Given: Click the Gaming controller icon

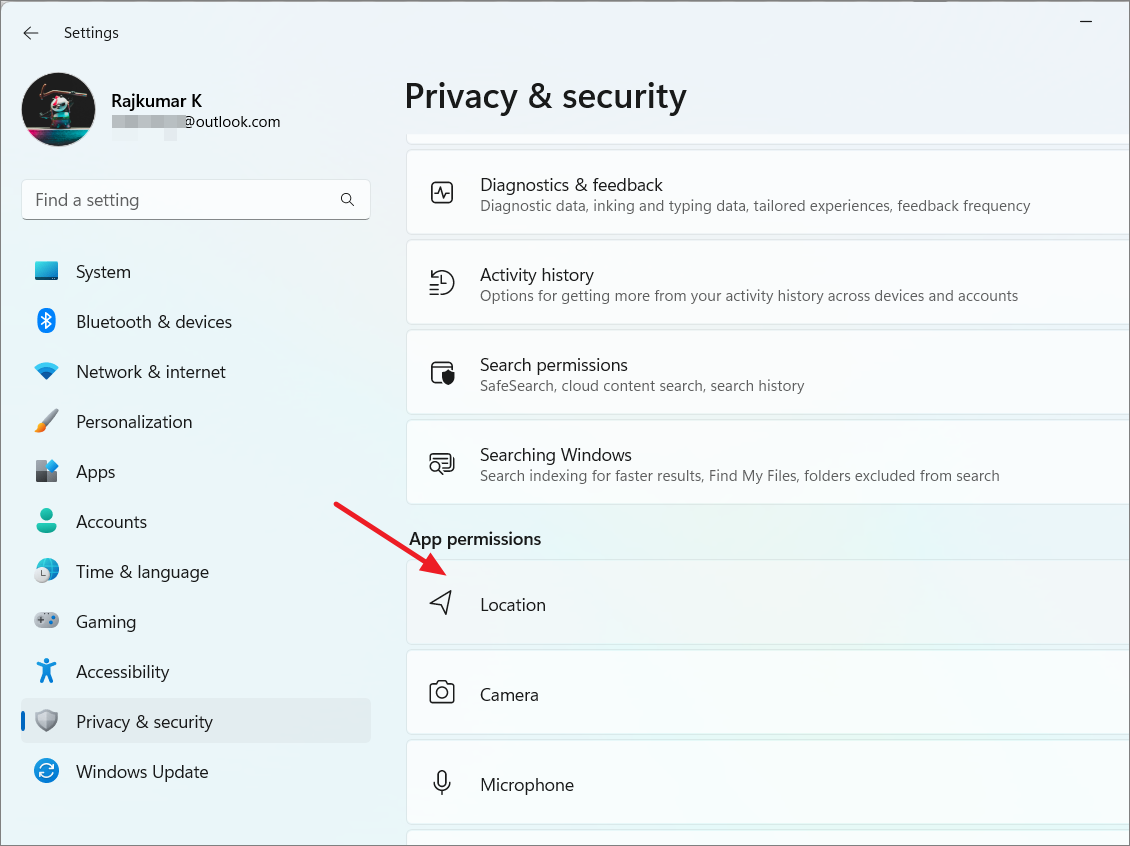Looking at the screenshot, I should [x=46, y=620].
